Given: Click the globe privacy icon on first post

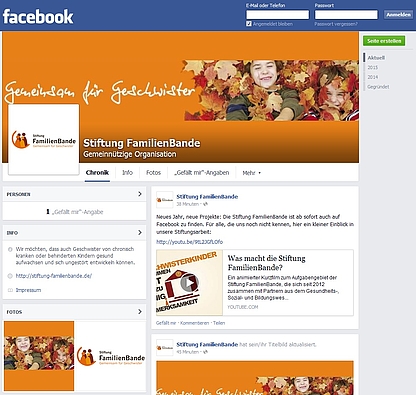Looking at the screenshot, I should [x=205, y=204].
